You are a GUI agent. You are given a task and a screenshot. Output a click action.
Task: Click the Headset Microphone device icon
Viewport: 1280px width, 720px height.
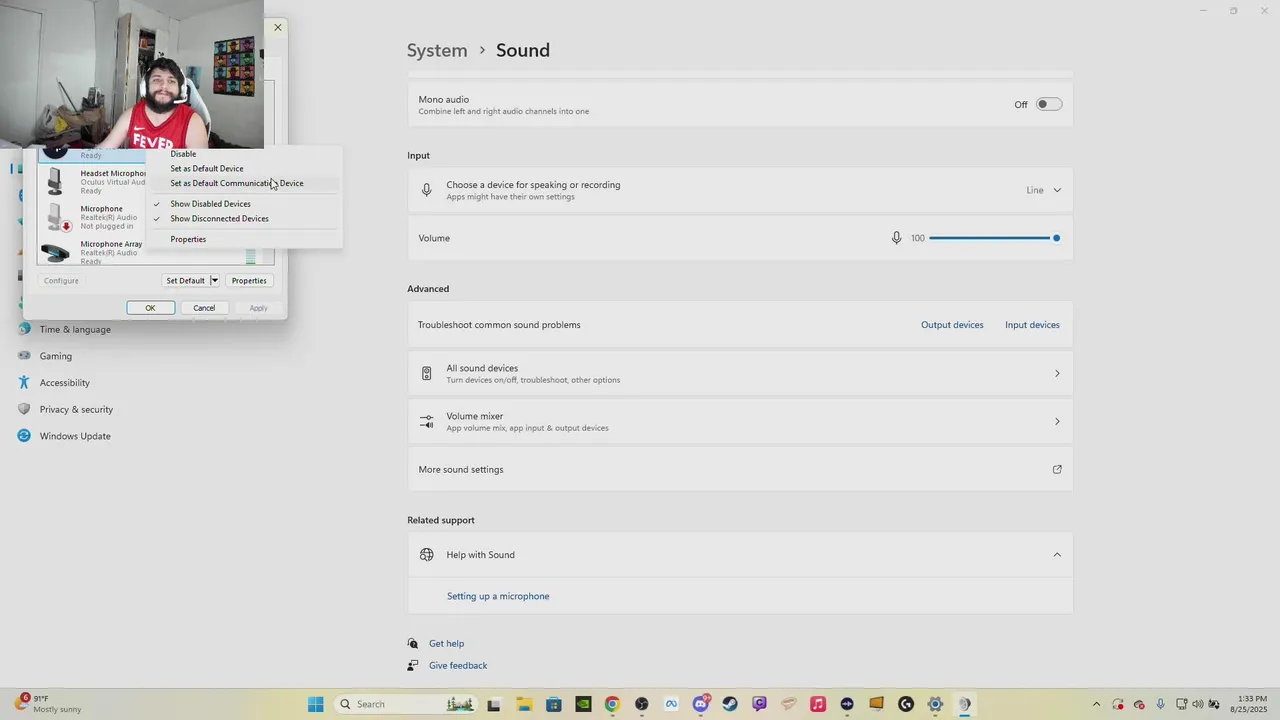tap(56, 181)
